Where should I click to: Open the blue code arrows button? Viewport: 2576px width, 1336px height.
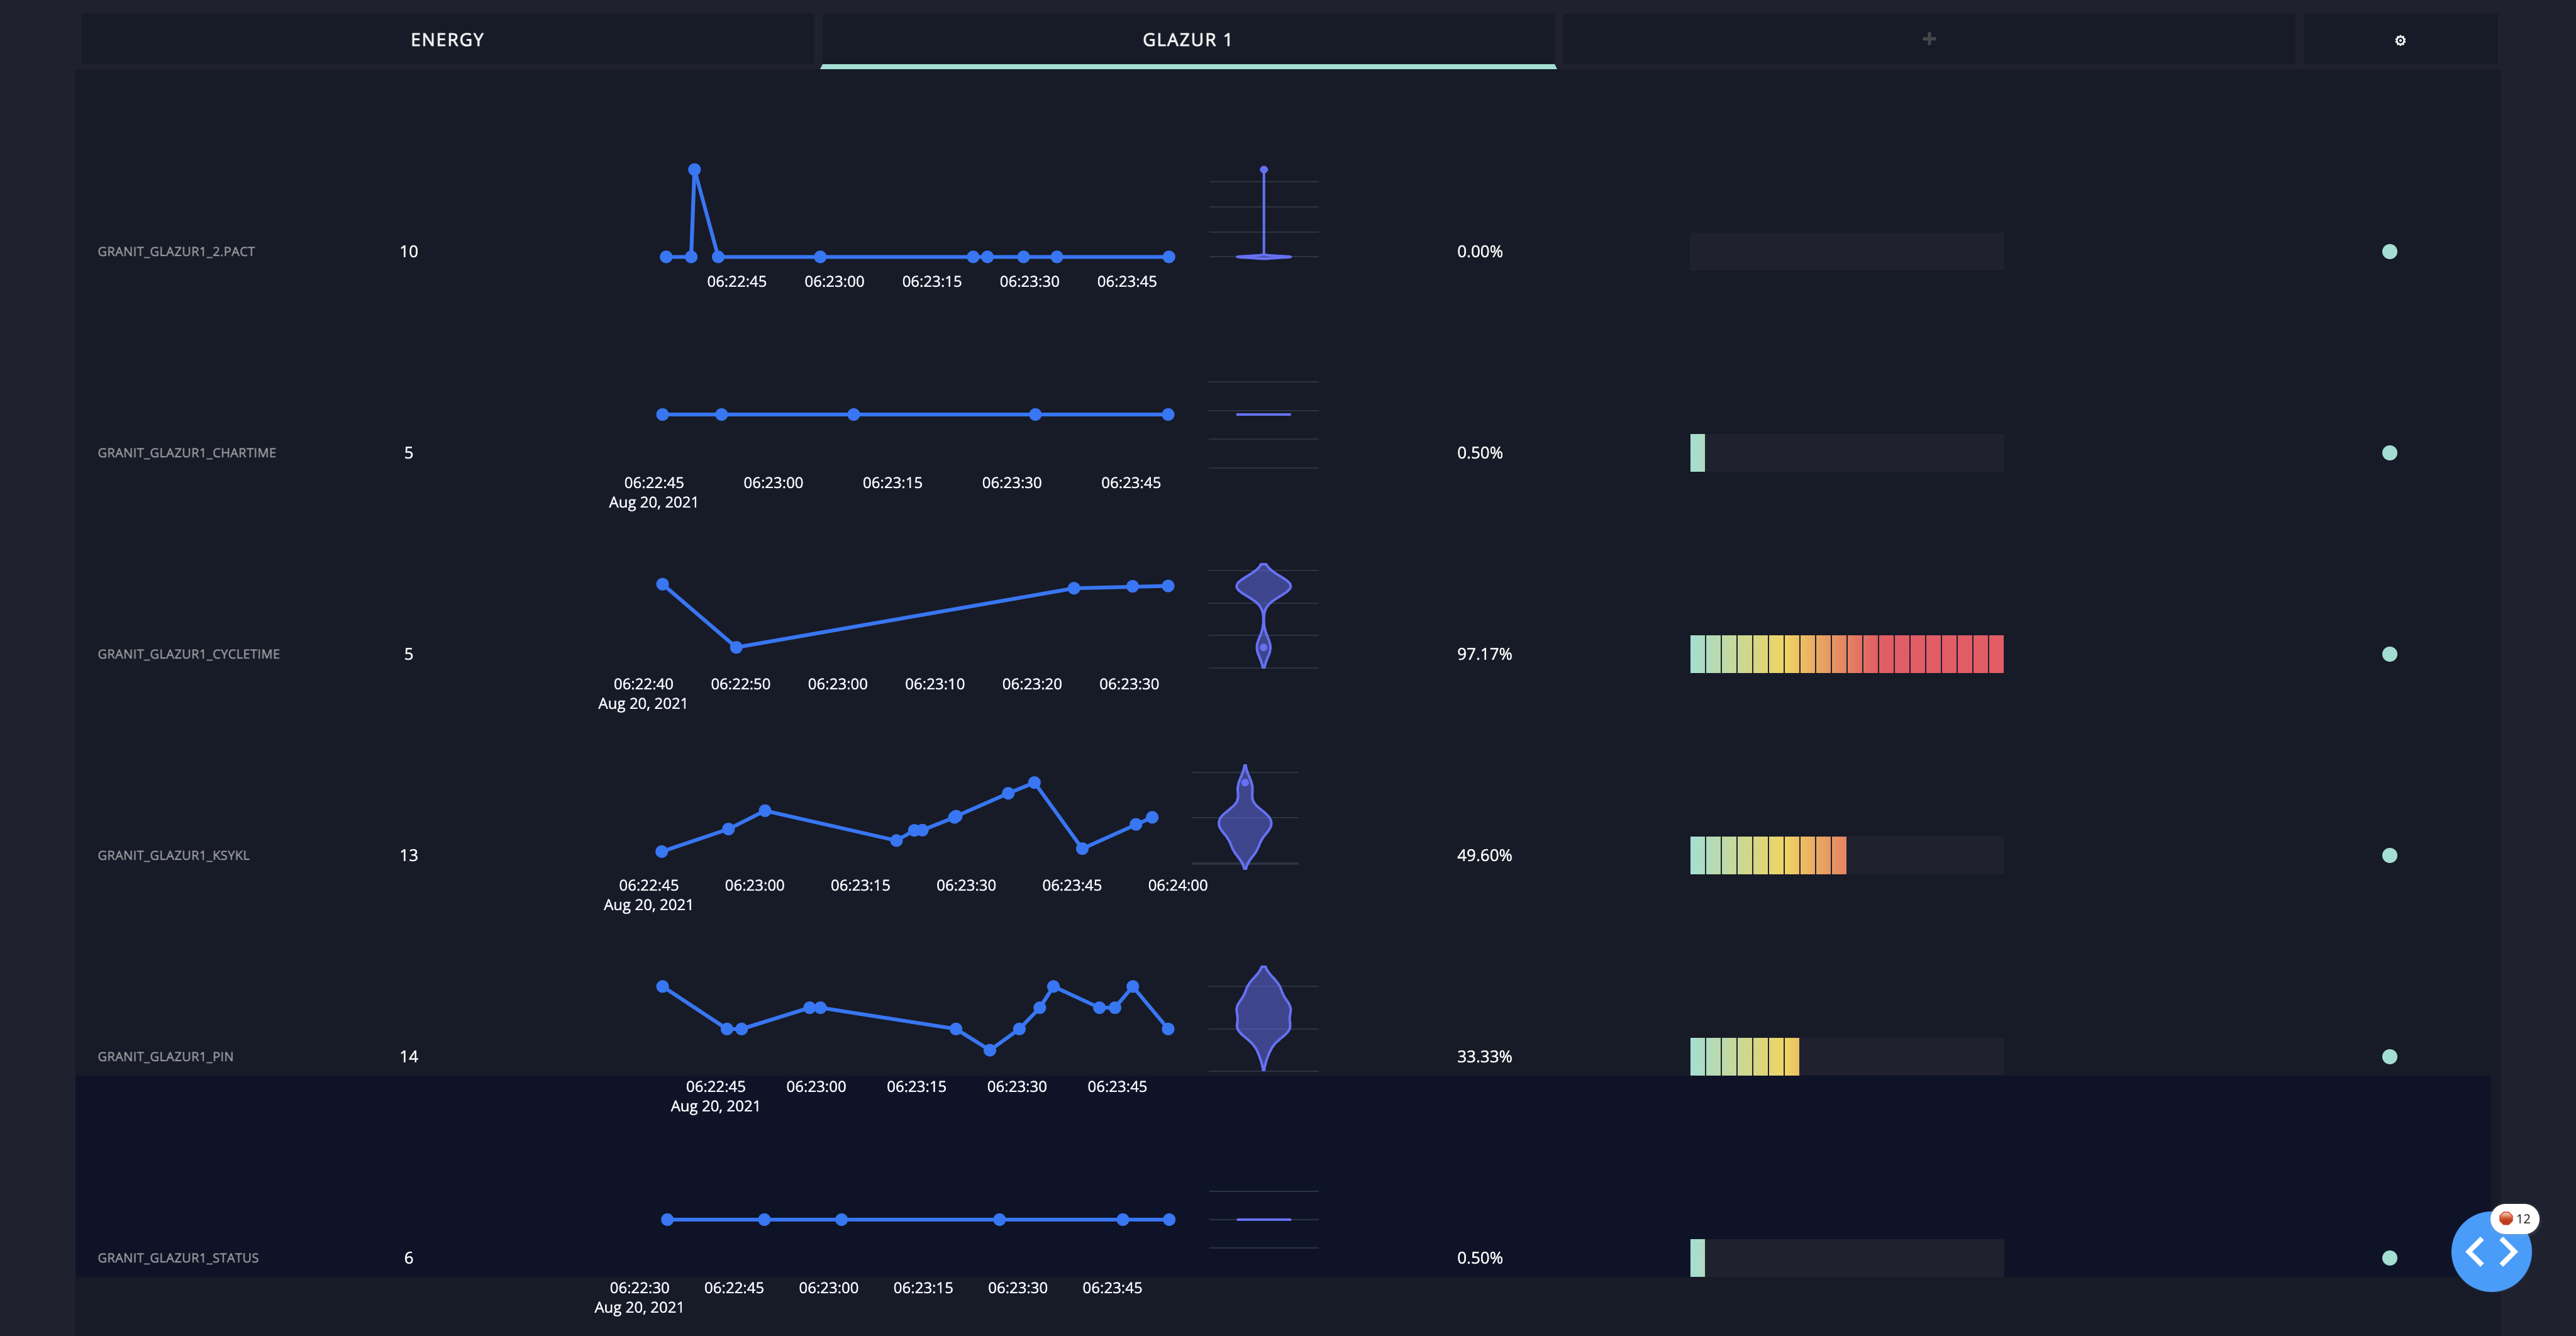pyautogui.click(x=2491, y=1251)
